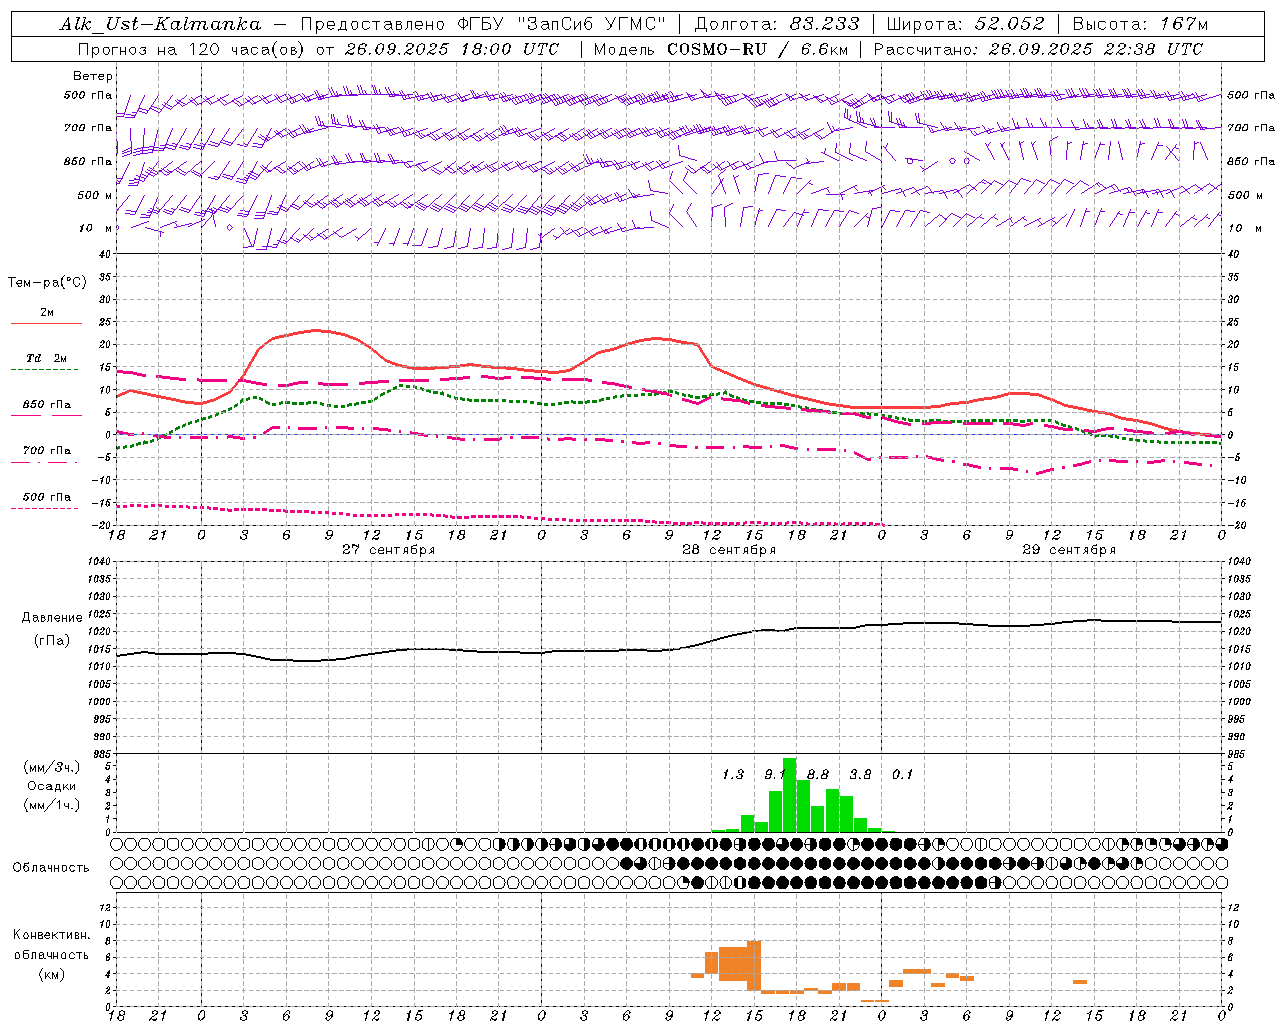
Task: Select the 1.3 precipitation total value
Action: coord(733,774)
